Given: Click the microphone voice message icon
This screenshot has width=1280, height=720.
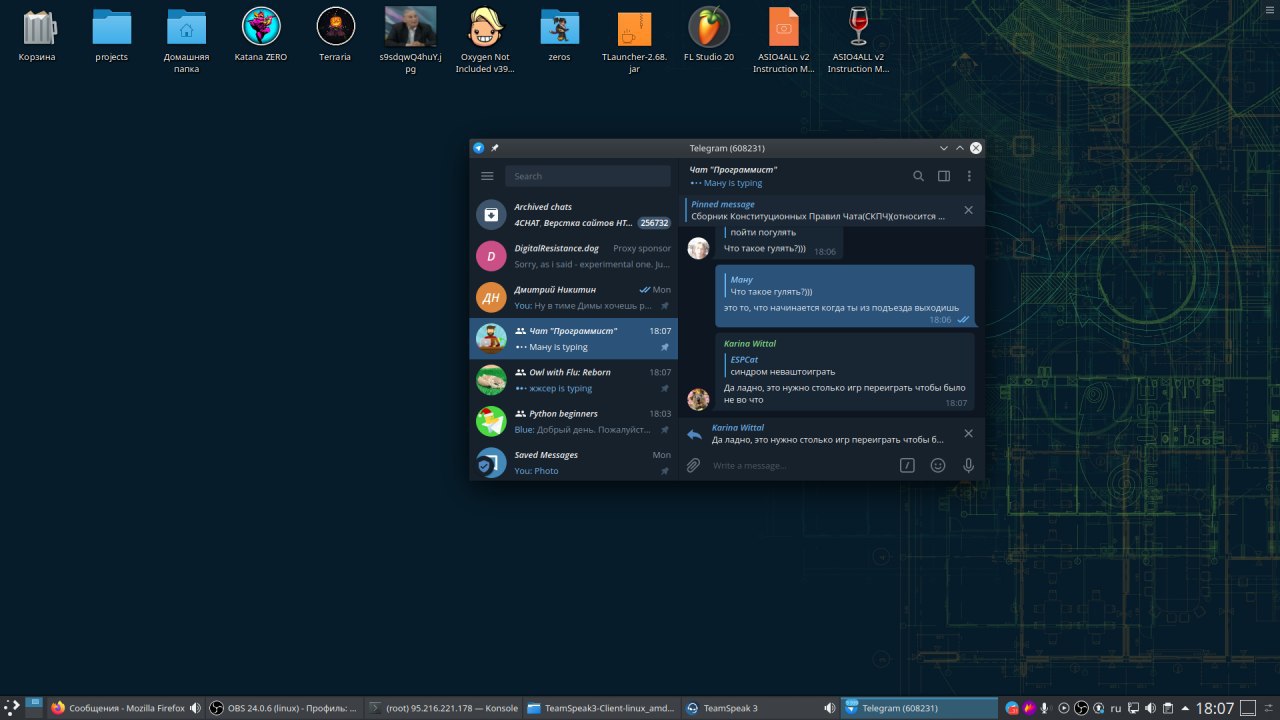Looking at the screenshot, I should (968, 465).
